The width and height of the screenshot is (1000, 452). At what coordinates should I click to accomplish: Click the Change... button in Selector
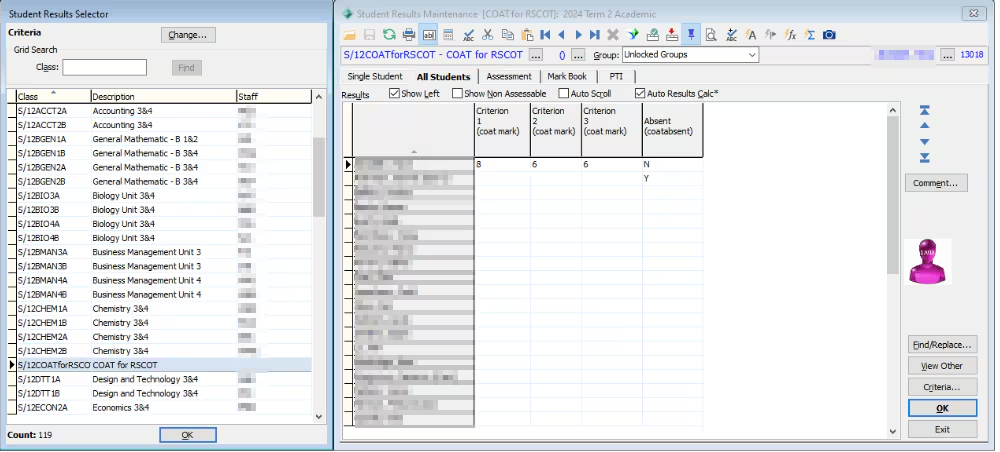point(188,35)
